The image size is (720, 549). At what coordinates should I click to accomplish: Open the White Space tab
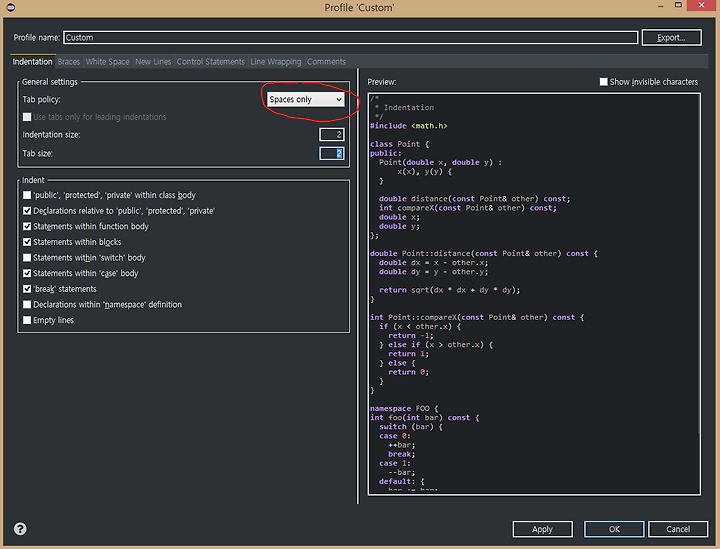point(107,62)
